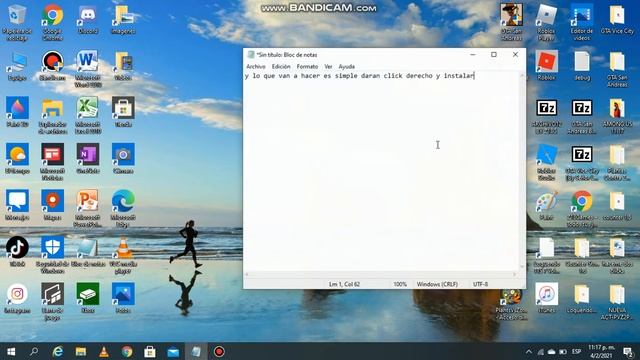The width and height of the screenshot is (640, 360).
Task: Click the Ln 1, Col 62 status entry
Action: point(344,284)
